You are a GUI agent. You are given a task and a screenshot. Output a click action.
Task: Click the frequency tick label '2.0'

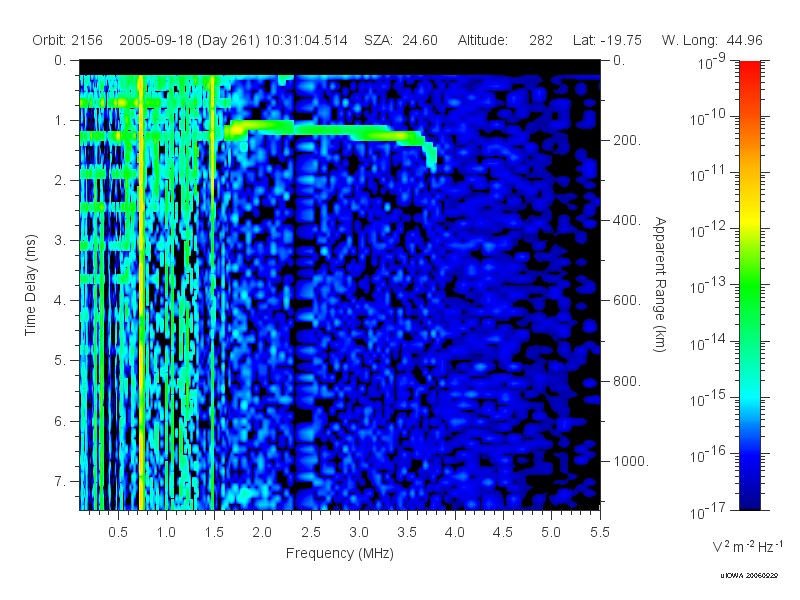(x=262, y=532)
